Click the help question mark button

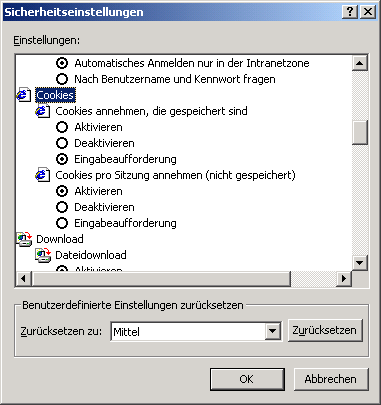(x=350, y=12)
